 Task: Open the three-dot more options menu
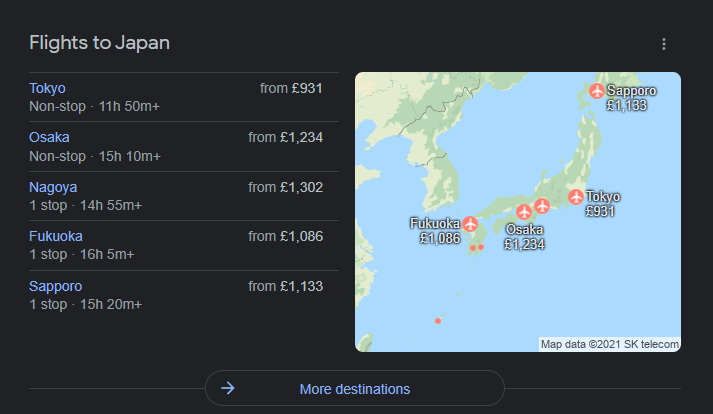663,44
